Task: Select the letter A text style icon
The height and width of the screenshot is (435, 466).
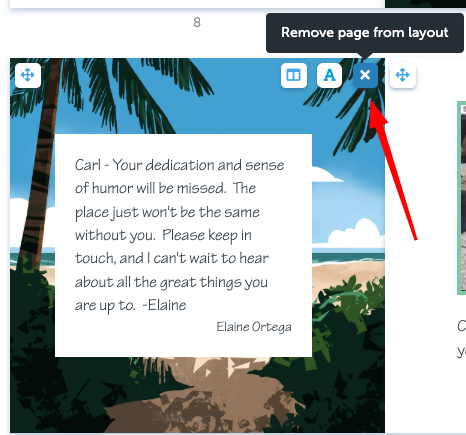Action: (x=329, y=75)
